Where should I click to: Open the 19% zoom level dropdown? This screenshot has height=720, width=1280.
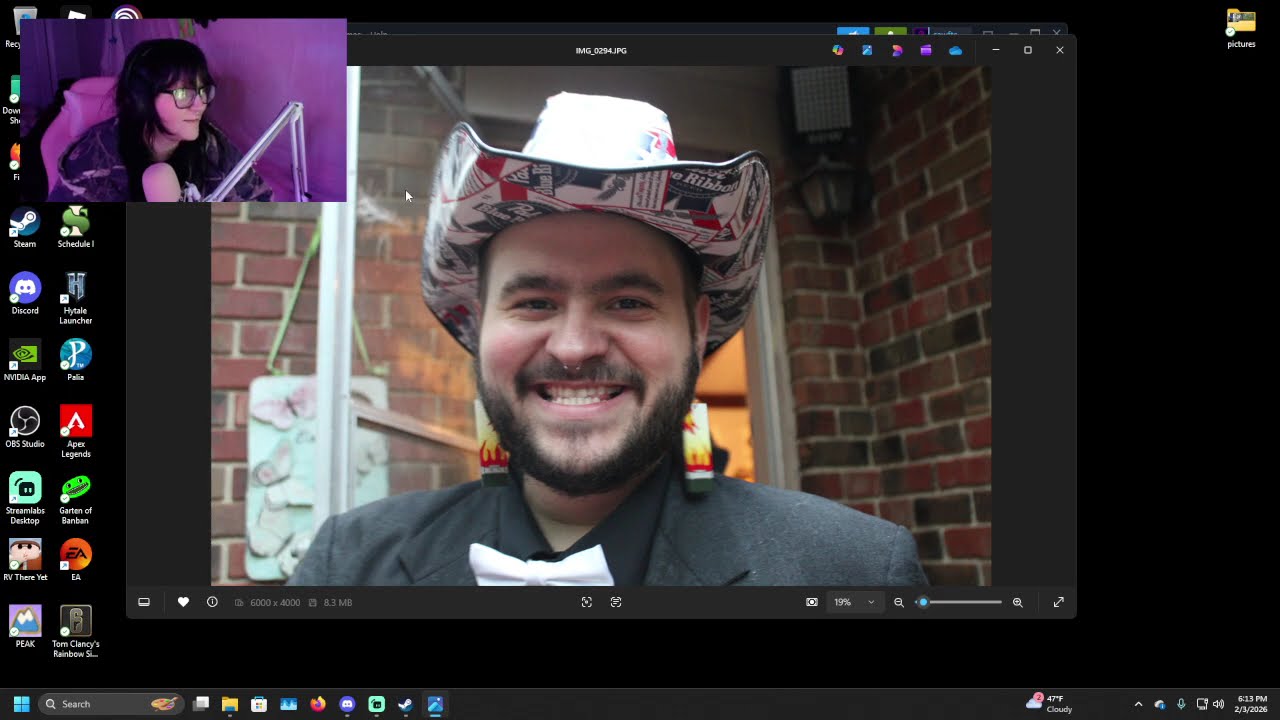855,602
